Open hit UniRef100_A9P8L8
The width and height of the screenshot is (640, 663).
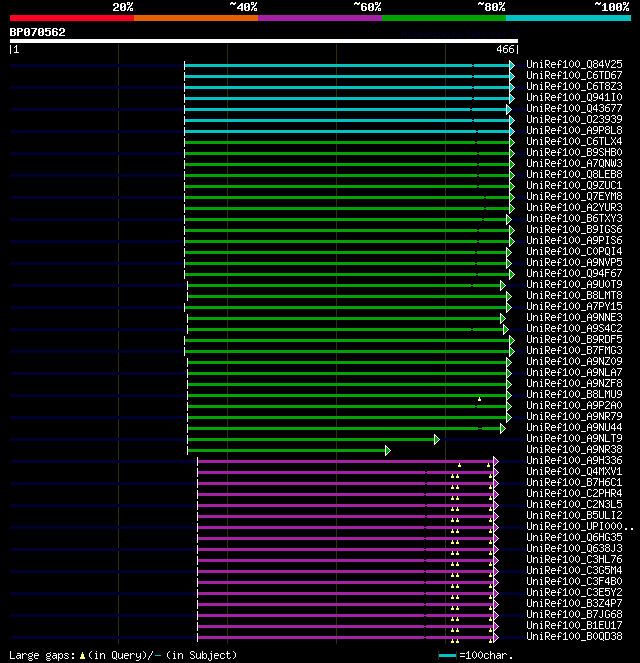[574, 130]
